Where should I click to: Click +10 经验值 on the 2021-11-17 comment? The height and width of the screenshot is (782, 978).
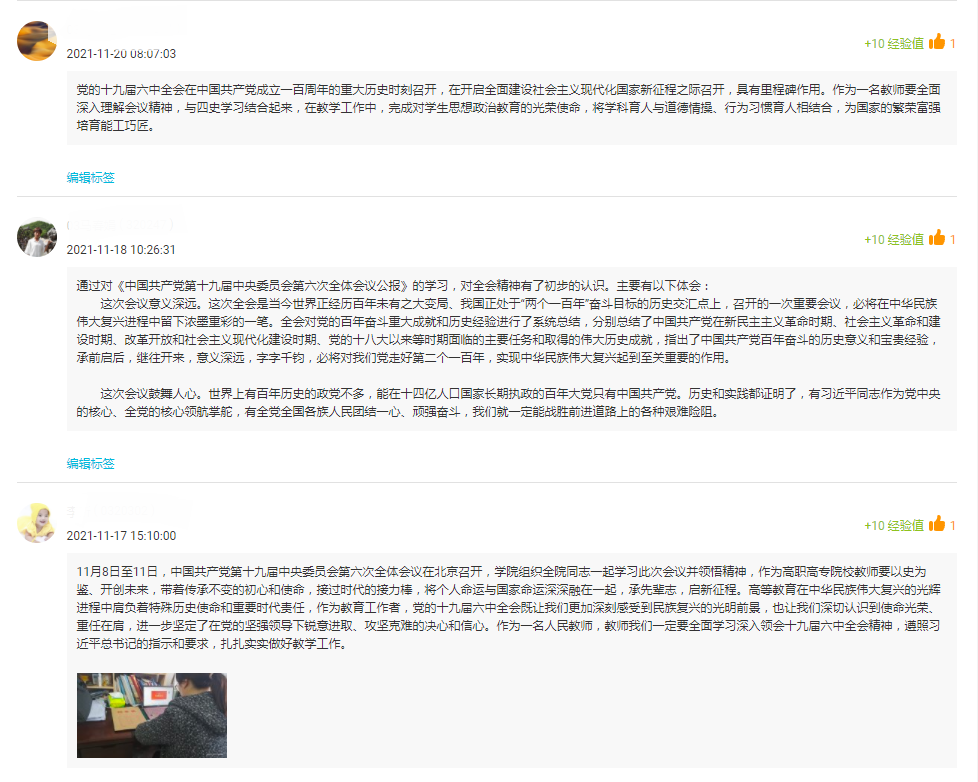click(x=893, y=526)
